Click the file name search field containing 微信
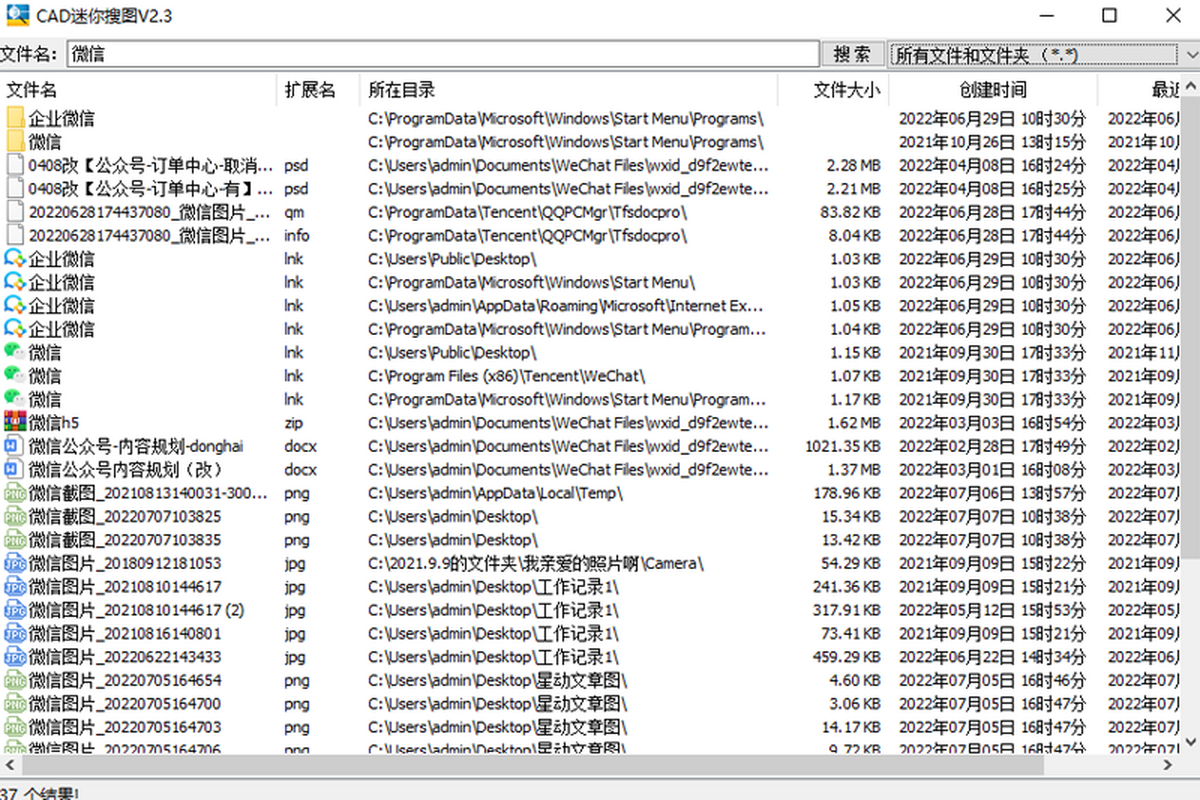Screen dimensions: 1200x800 point(442,55)
